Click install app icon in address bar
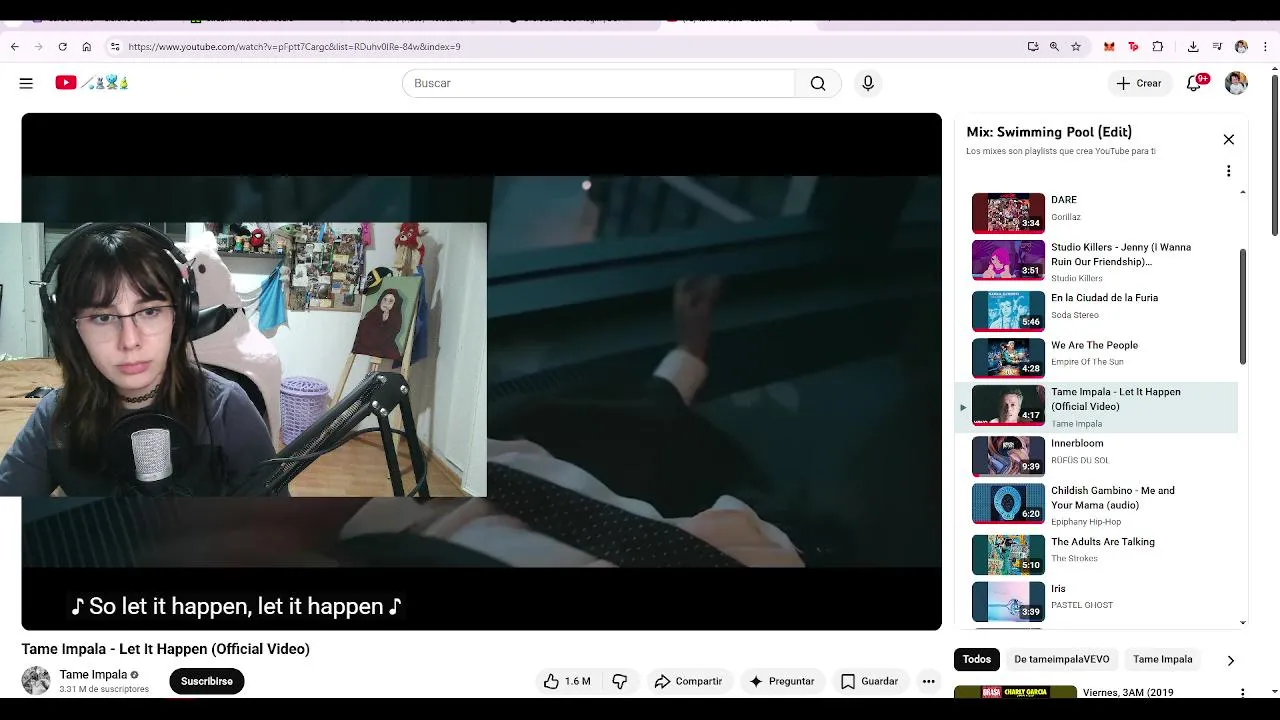1280x720 pixels. (1033, 46)
